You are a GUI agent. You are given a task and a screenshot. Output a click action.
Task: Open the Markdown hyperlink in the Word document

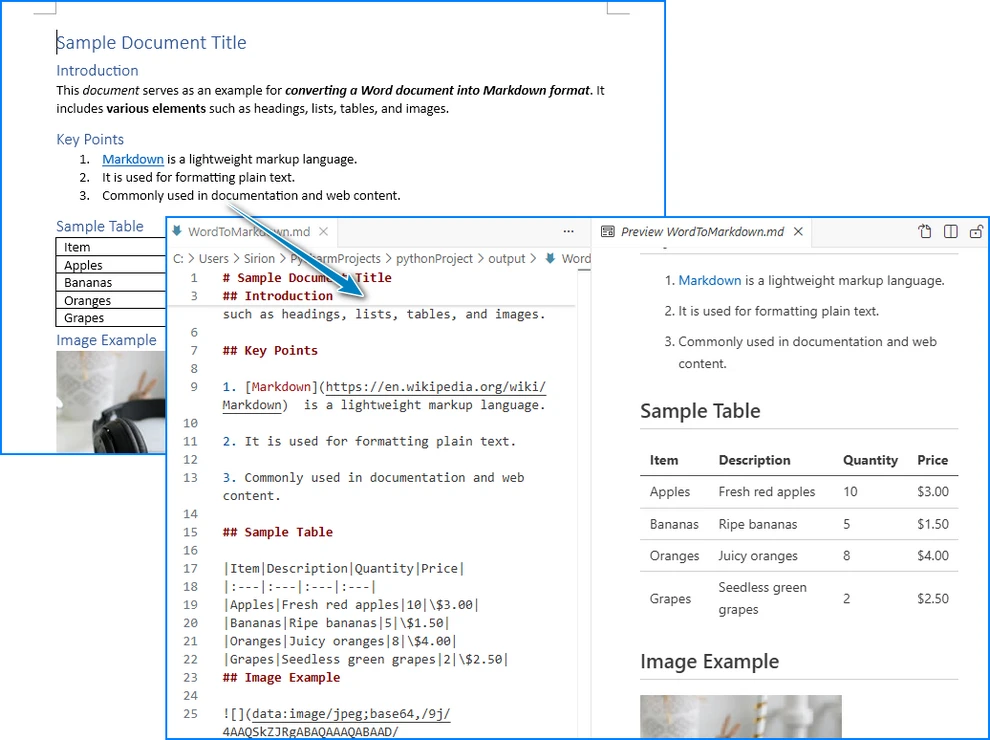tap(132, 158)
